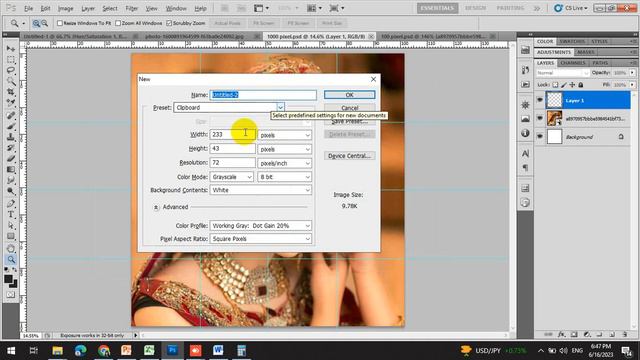Click the background color swatch
The width and height of the screenshot is (640, 360).
[x=13, y=284]
